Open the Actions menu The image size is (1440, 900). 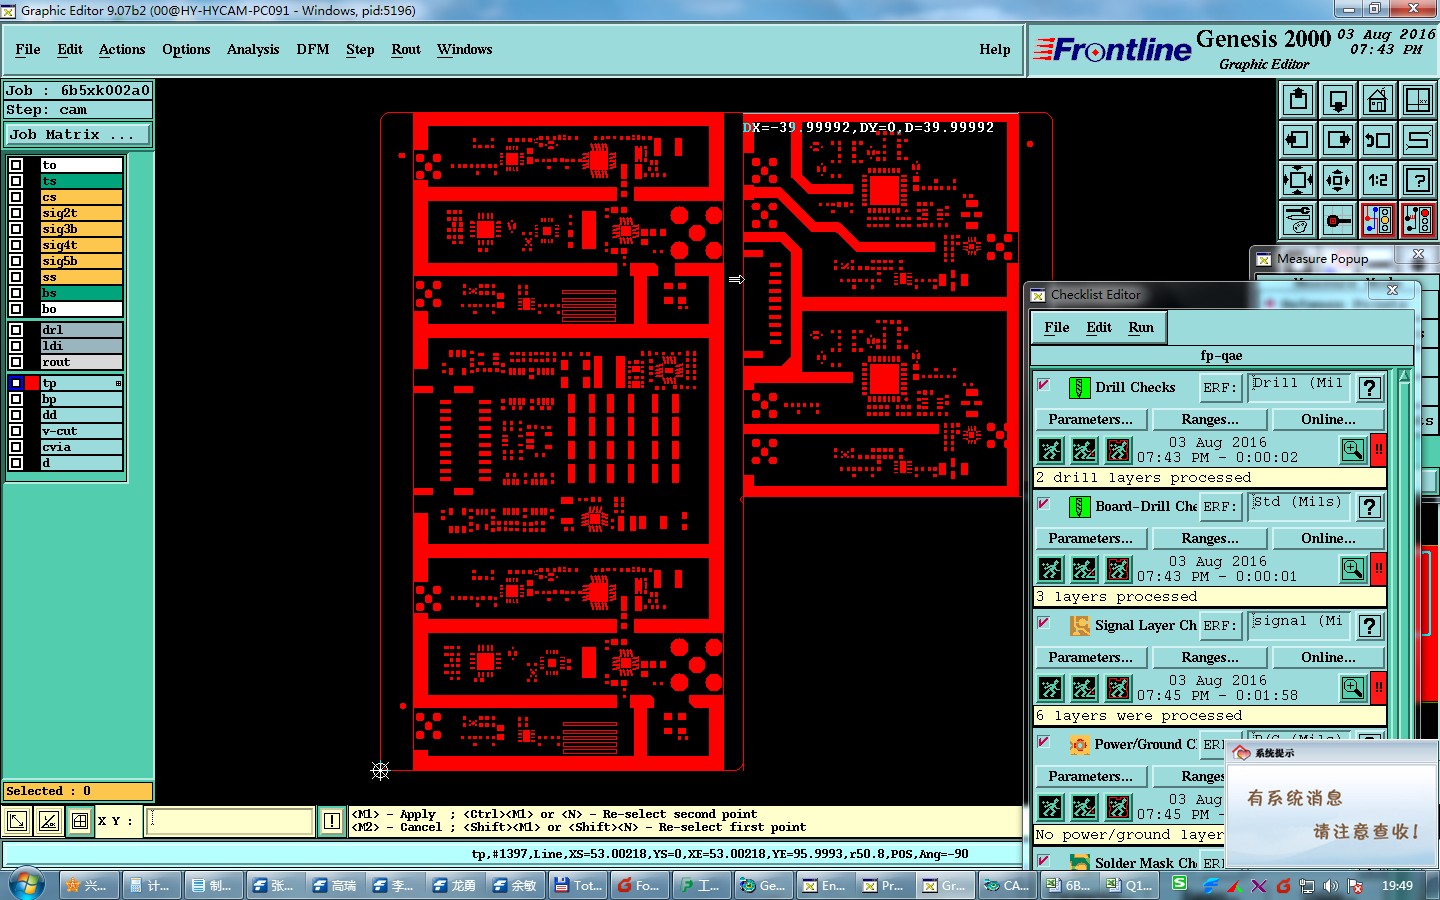[122, 49]
